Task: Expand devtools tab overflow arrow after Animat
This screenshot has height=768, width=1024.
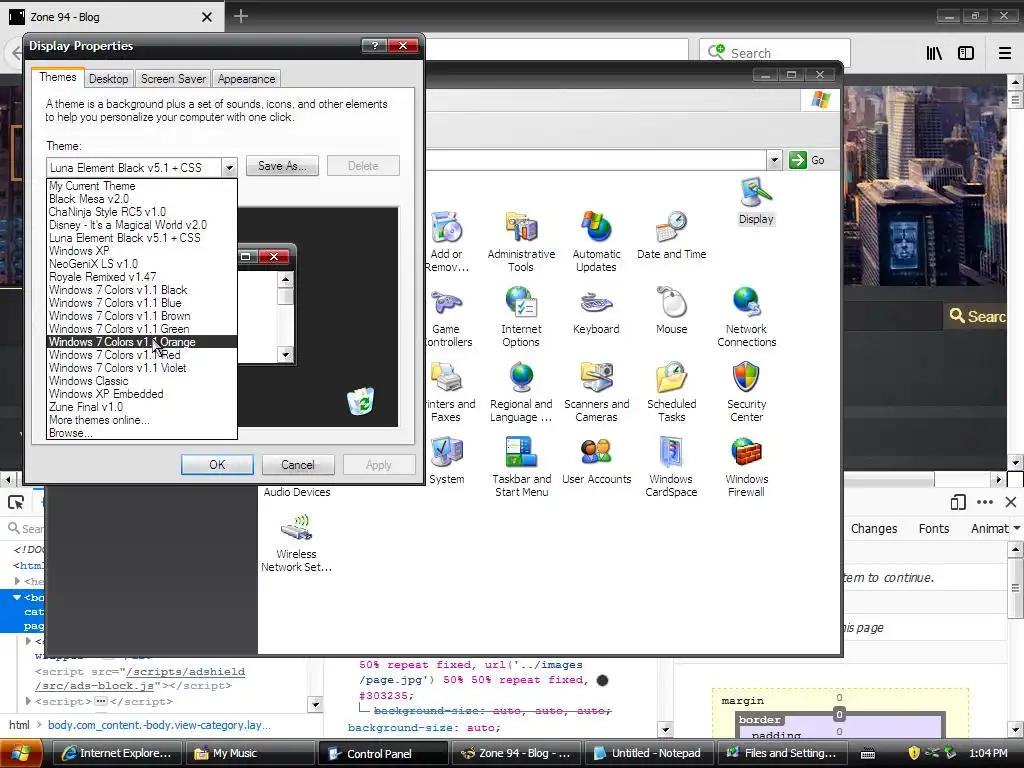Action: click(x=1016, y=528)
